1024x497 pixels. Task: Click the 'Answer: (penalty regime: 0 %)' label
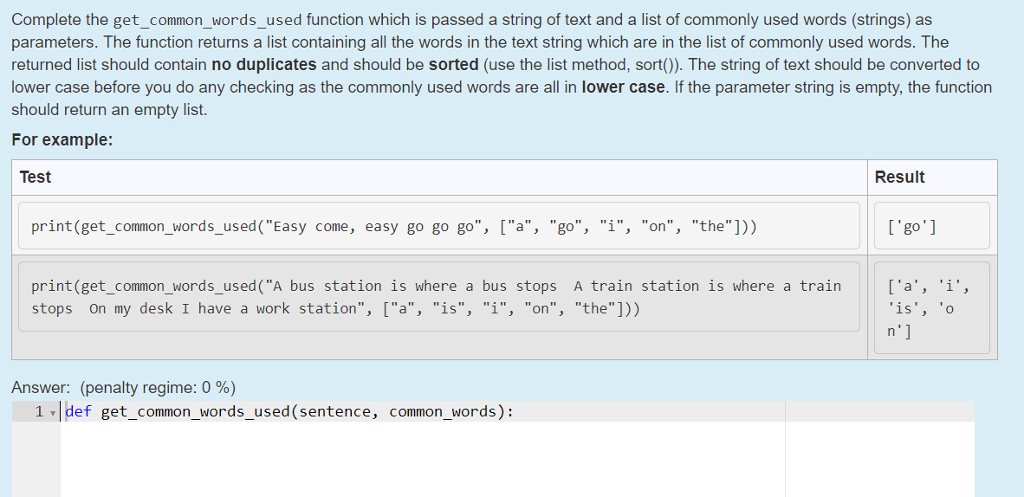123,388
